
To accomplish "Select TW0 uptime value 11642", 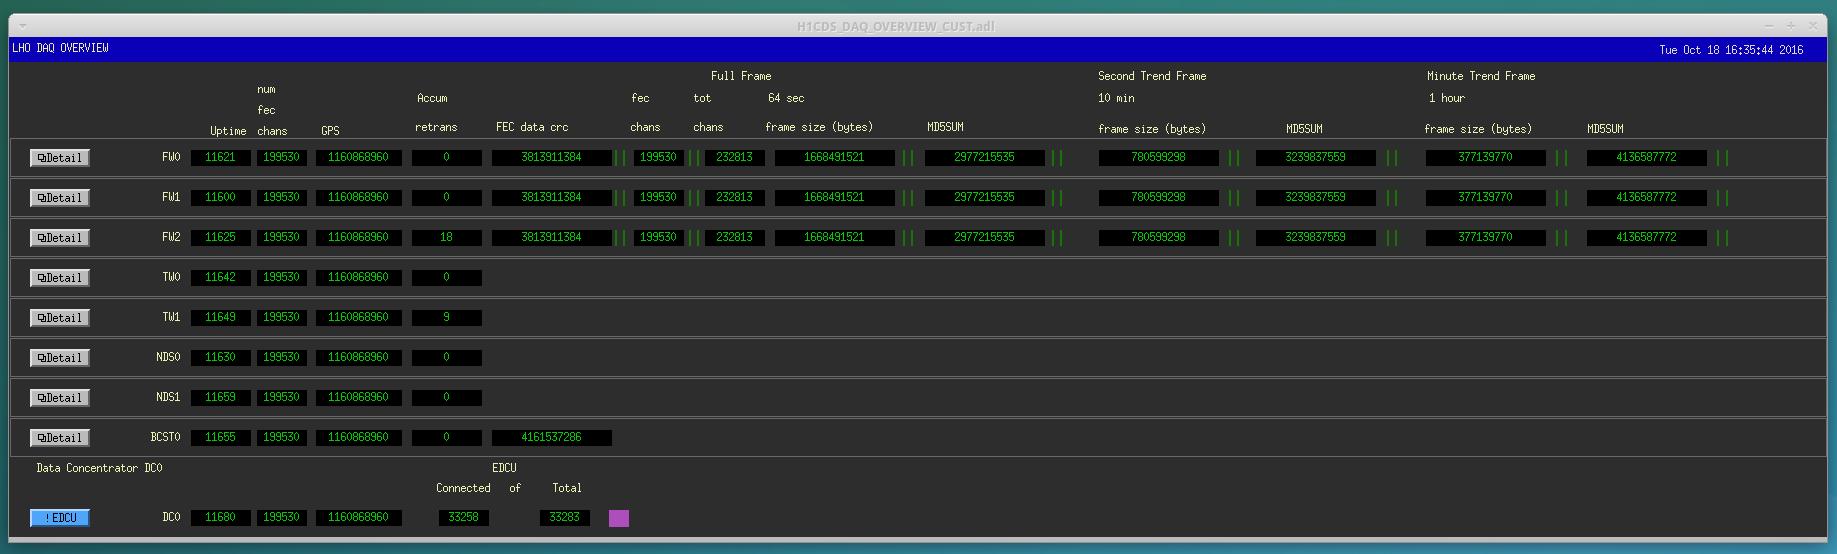I will pyautogui.click(x=221, y=278).
